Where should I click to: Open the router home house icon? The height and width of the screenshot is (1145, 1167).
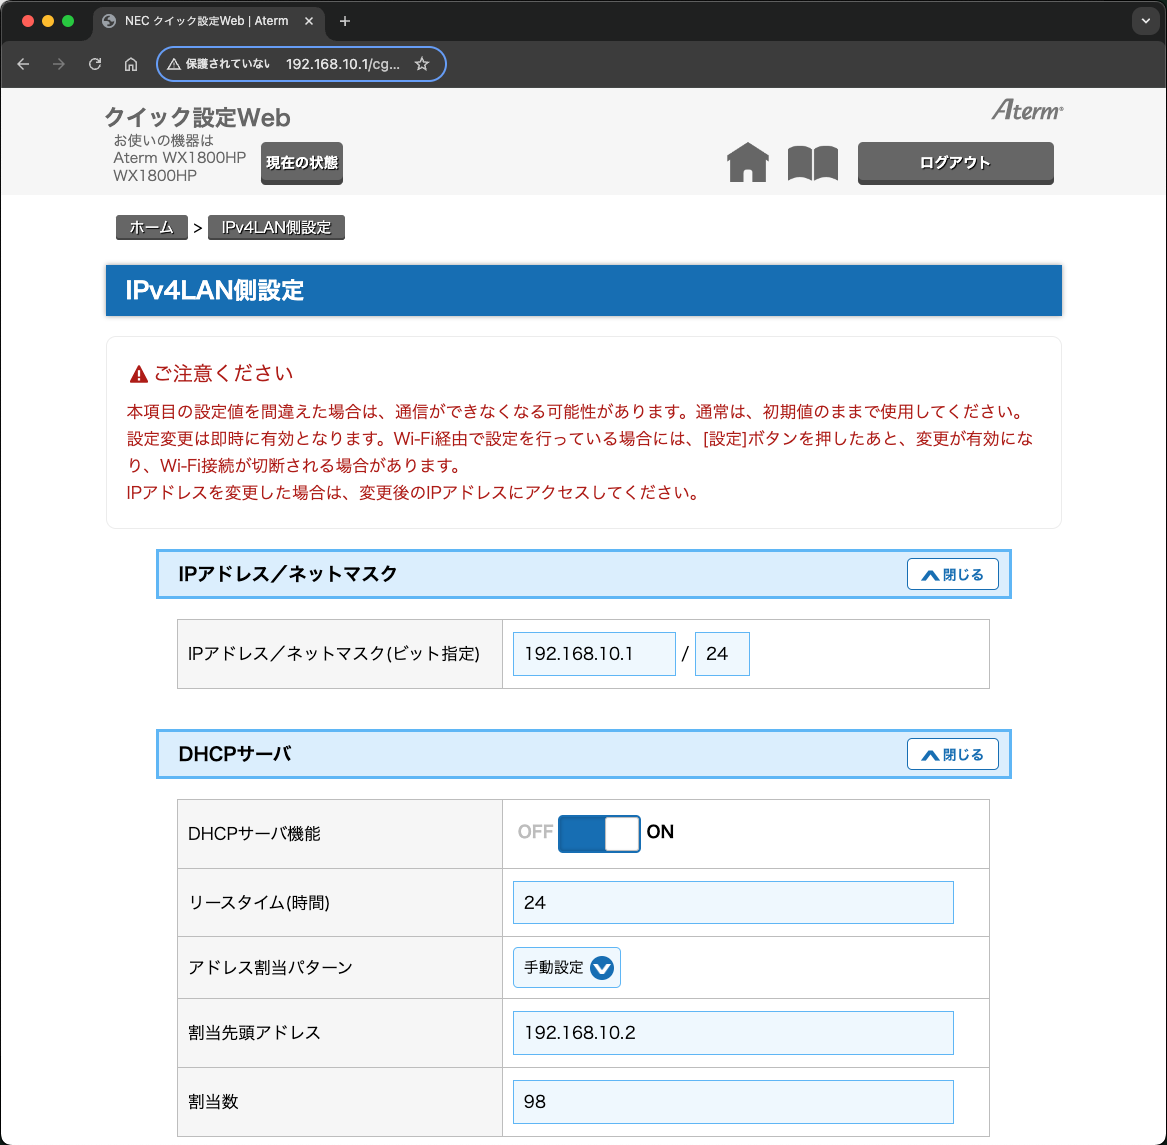(x=747, y=162)
